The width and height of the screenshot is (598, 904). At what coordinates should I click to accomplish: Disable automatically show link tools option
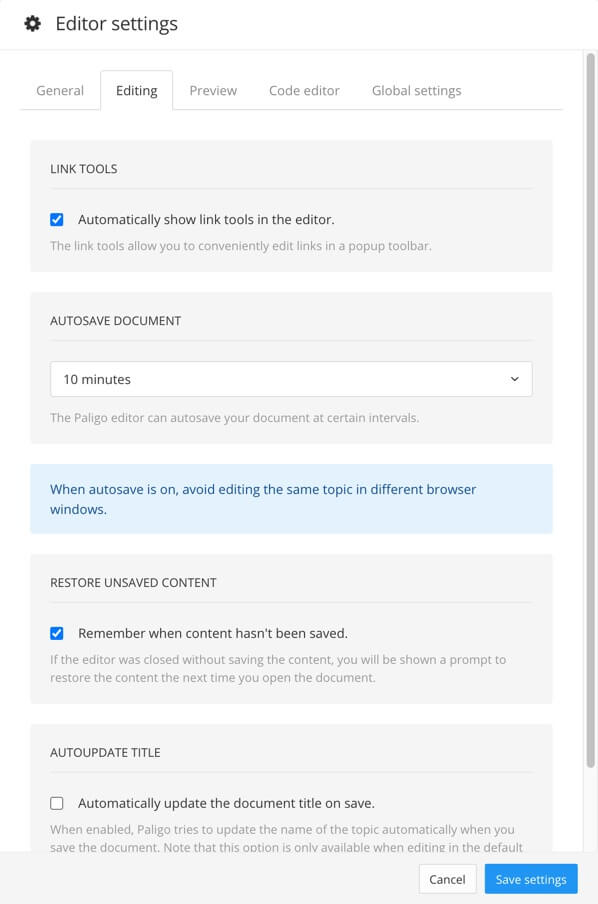click(57, 219)
